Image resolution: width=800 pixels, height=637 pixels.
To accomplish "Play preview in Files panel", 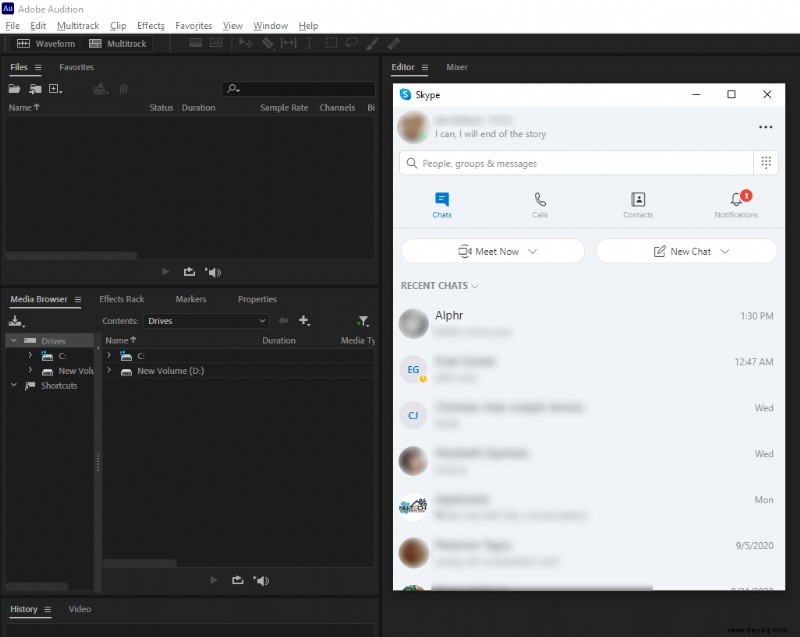I will 165,272.
